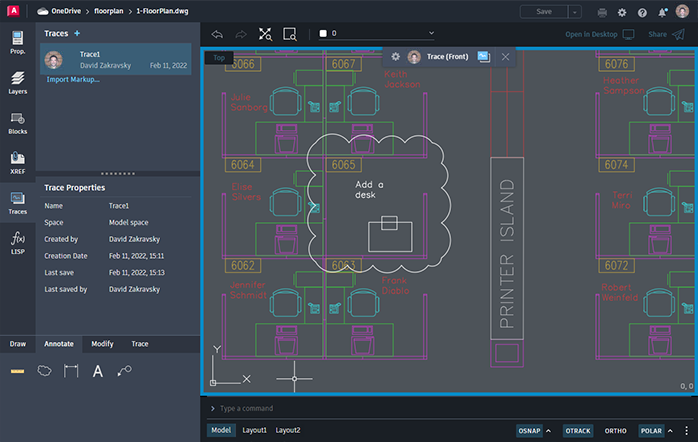Viewport: 698px width, 442px height.
Task: Switch to Layout1 tab
Action: pyautogui.click(x=254, y=430)
